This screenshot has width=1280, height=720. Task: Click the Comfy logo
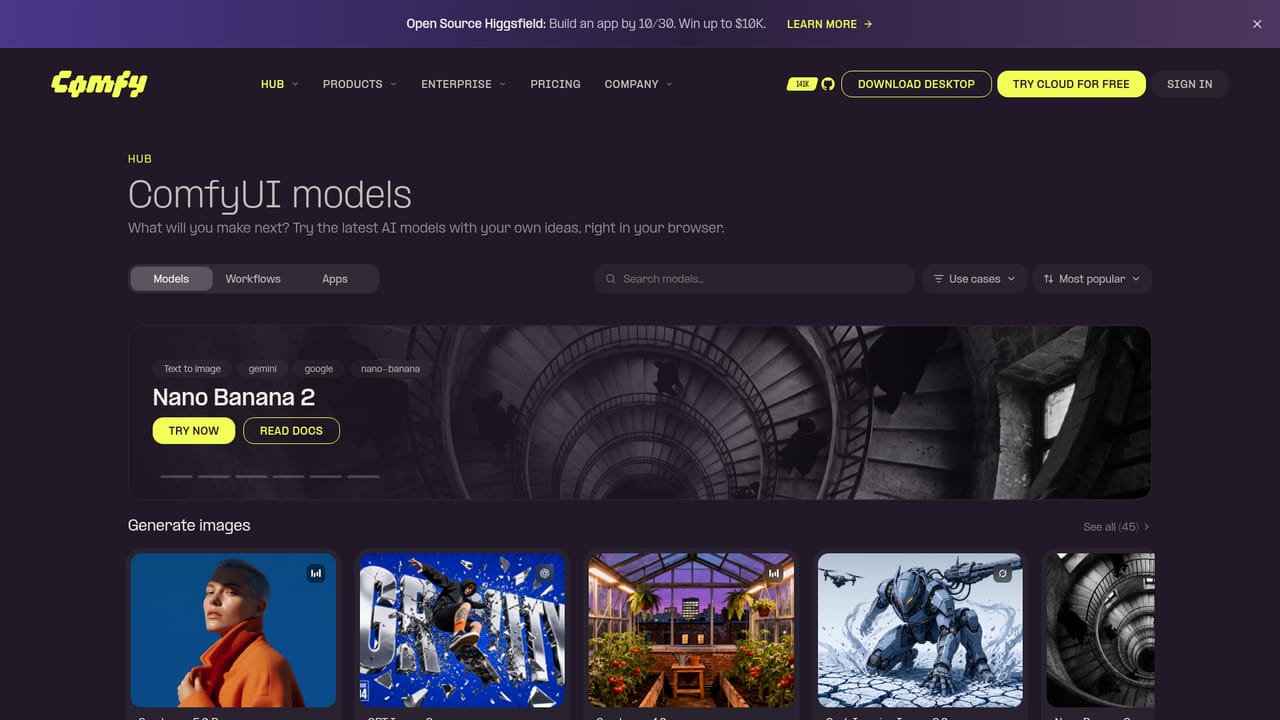(99, 84)
